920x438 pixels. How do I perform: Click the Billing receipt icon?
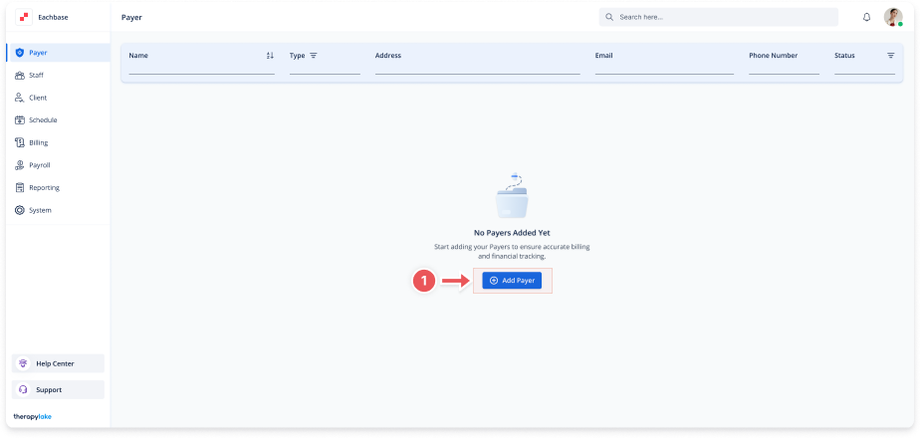[19, 142]
